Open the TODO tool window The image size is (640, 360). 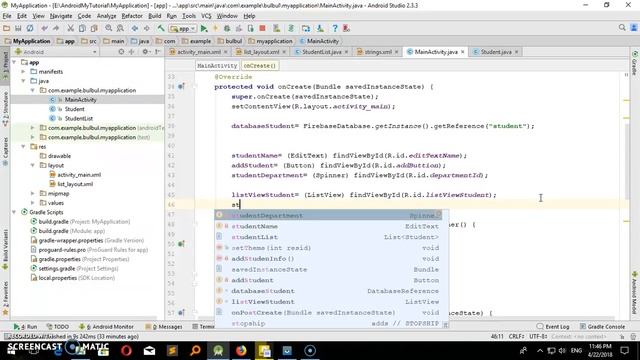click(58, 327)
